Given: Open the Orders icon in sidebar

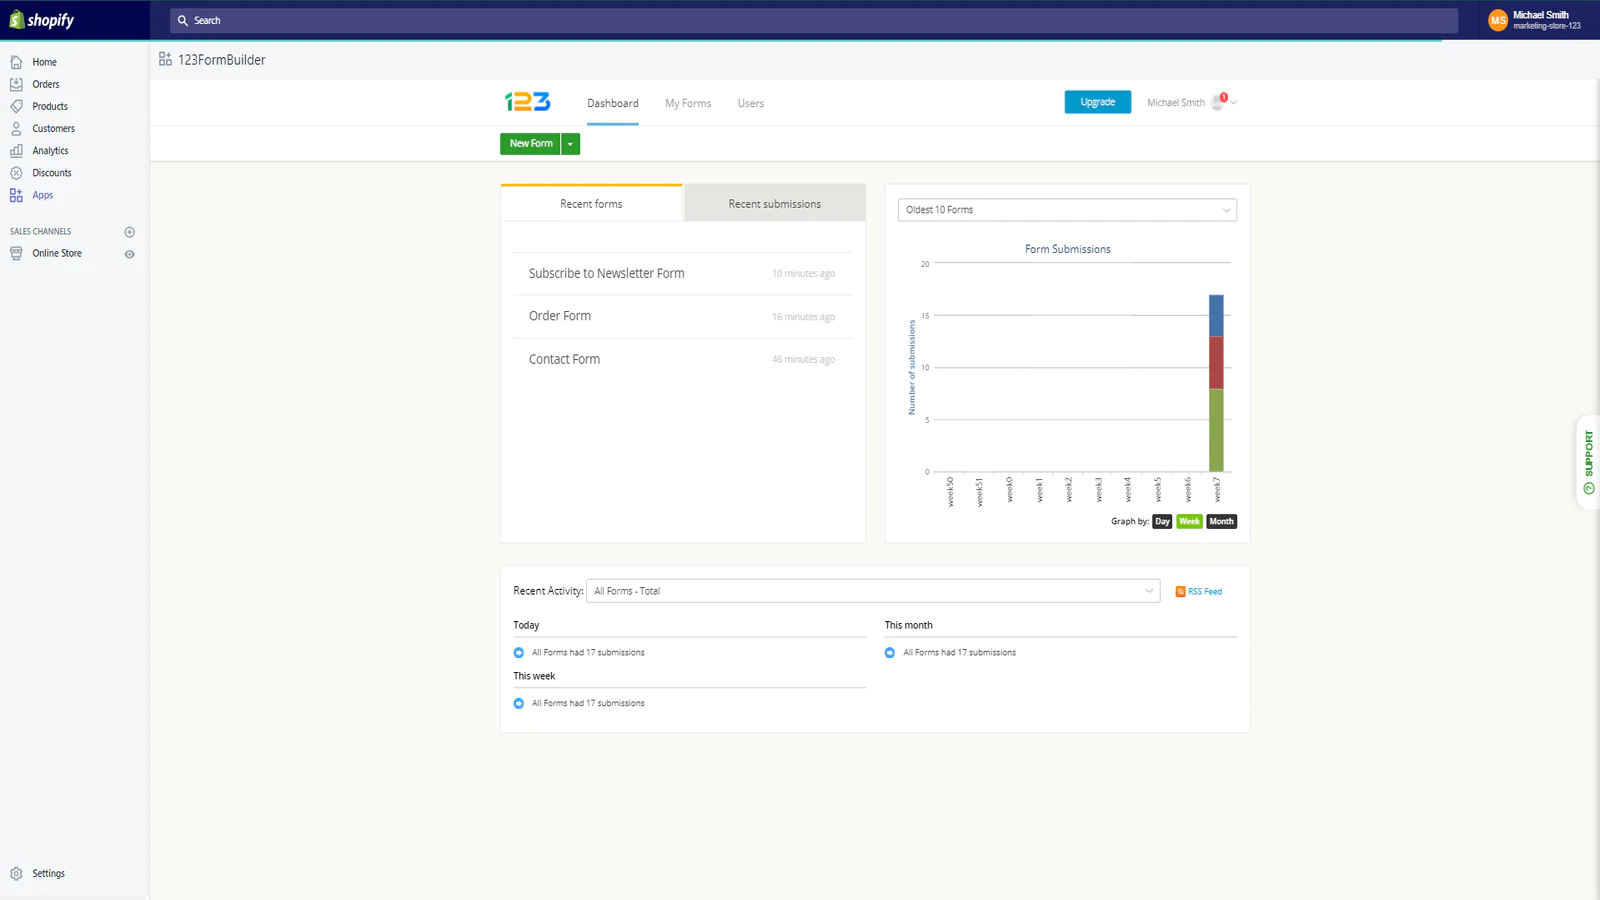Looking at the screenshot, I should [16, 84].
